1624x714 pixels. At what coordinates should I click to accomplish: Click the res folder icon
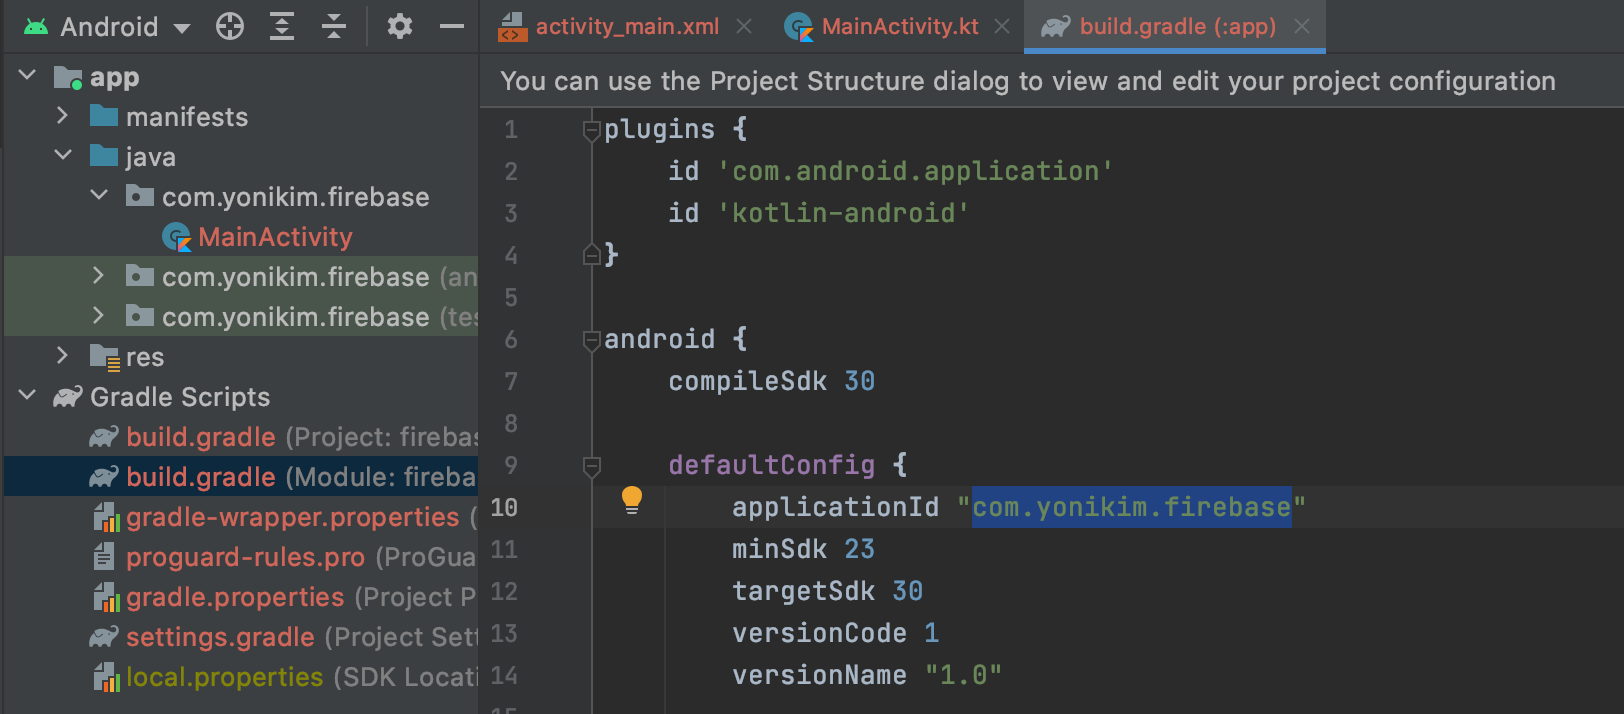click(104, 357)
